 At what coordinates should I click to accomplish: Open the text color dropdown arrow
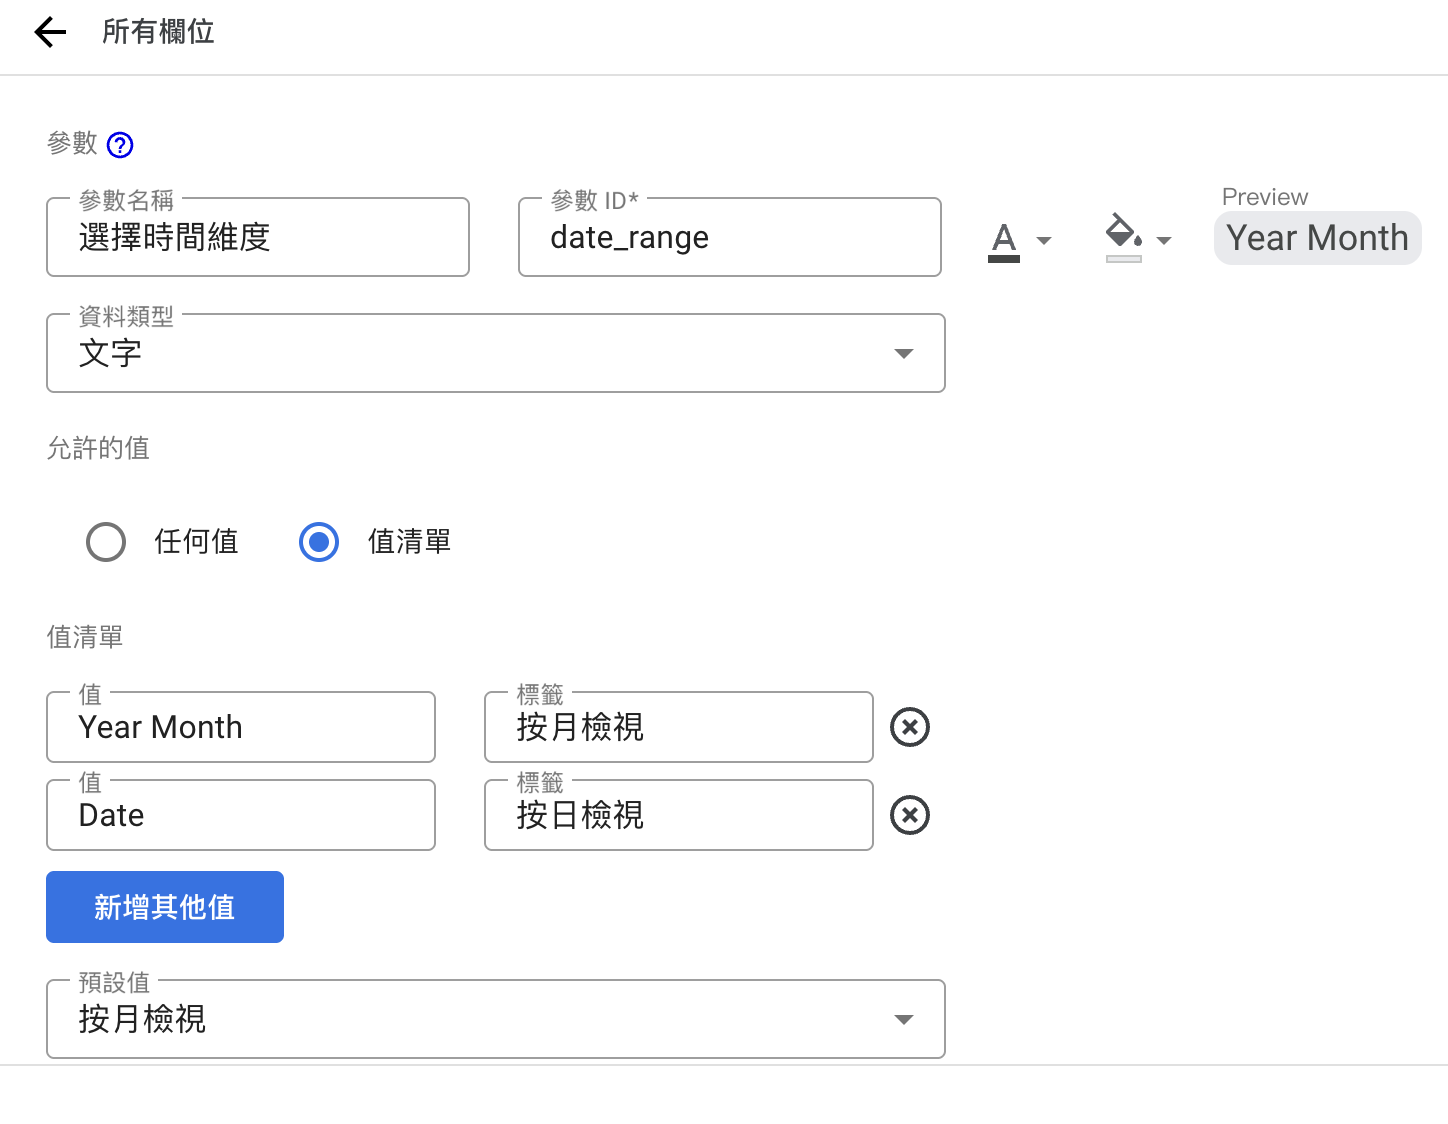1044,240
